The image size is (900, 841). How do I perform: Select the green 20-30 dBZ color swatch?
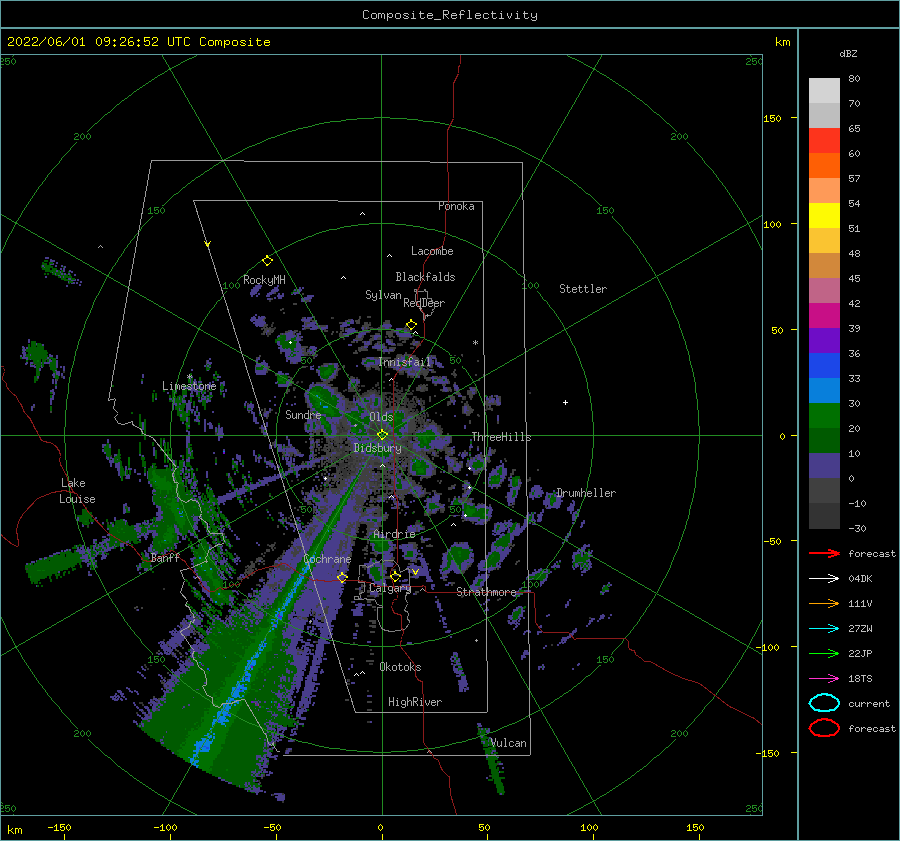[x=824, y=416]
